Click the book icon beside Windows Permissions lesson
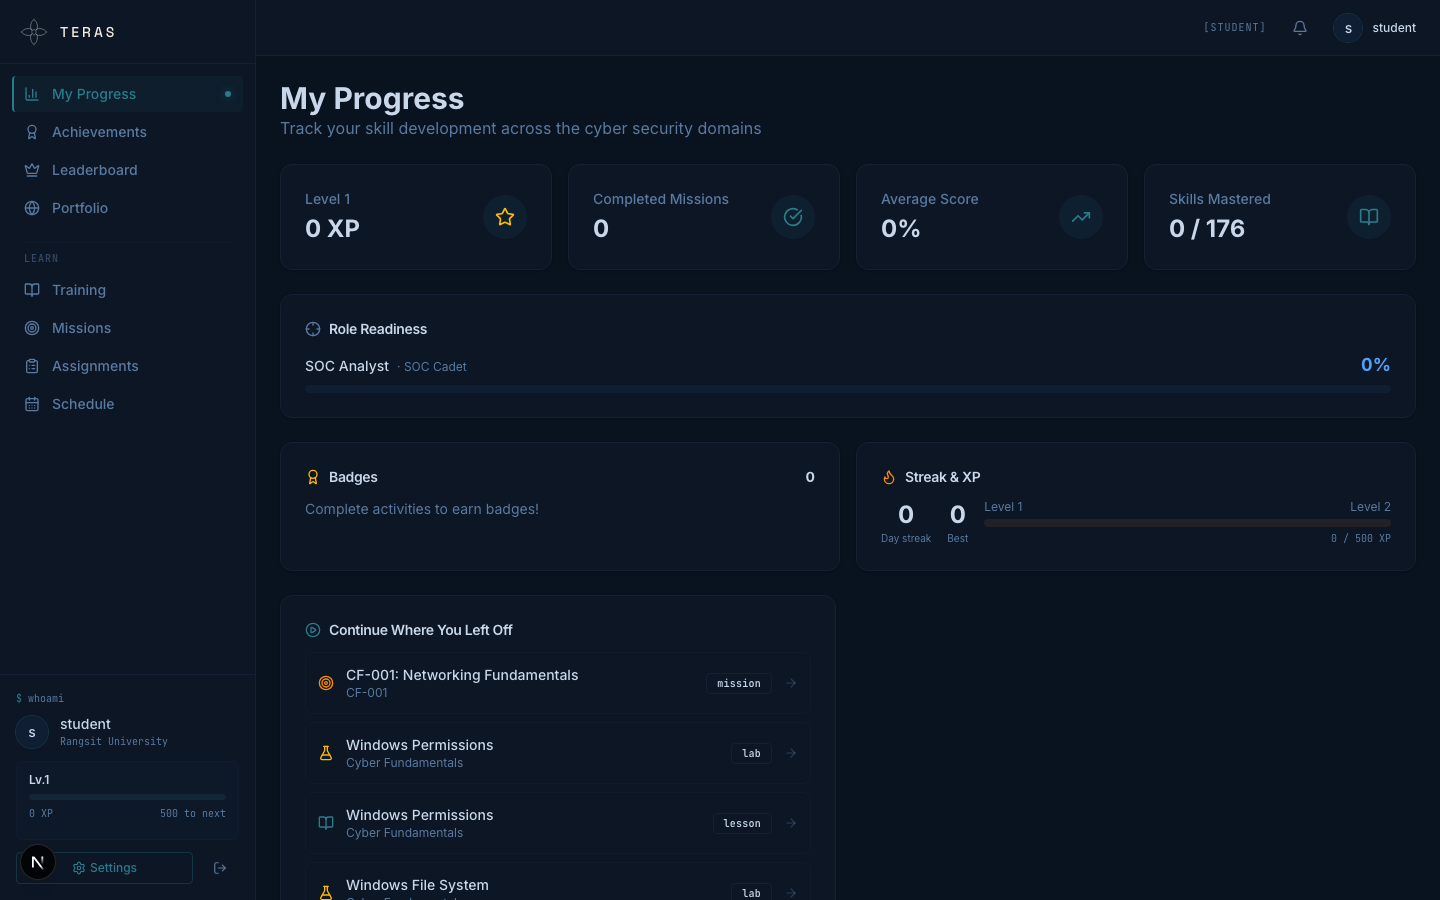The image size is (1440, 900). click(326, 823)
